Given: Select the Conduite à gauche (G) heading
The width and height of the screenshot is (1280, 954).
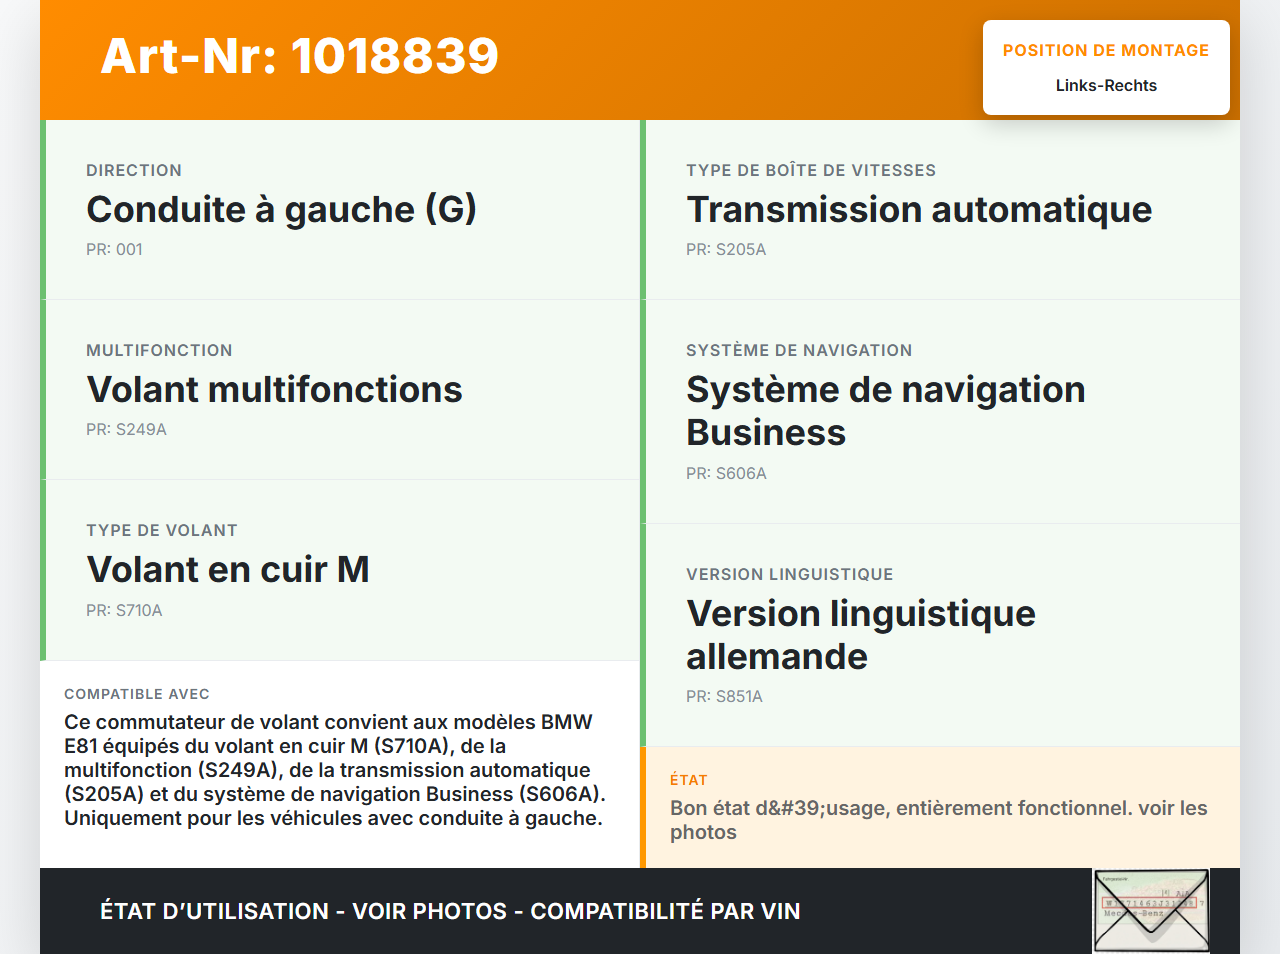Looking at the screenshot, I should coord(281,209).
